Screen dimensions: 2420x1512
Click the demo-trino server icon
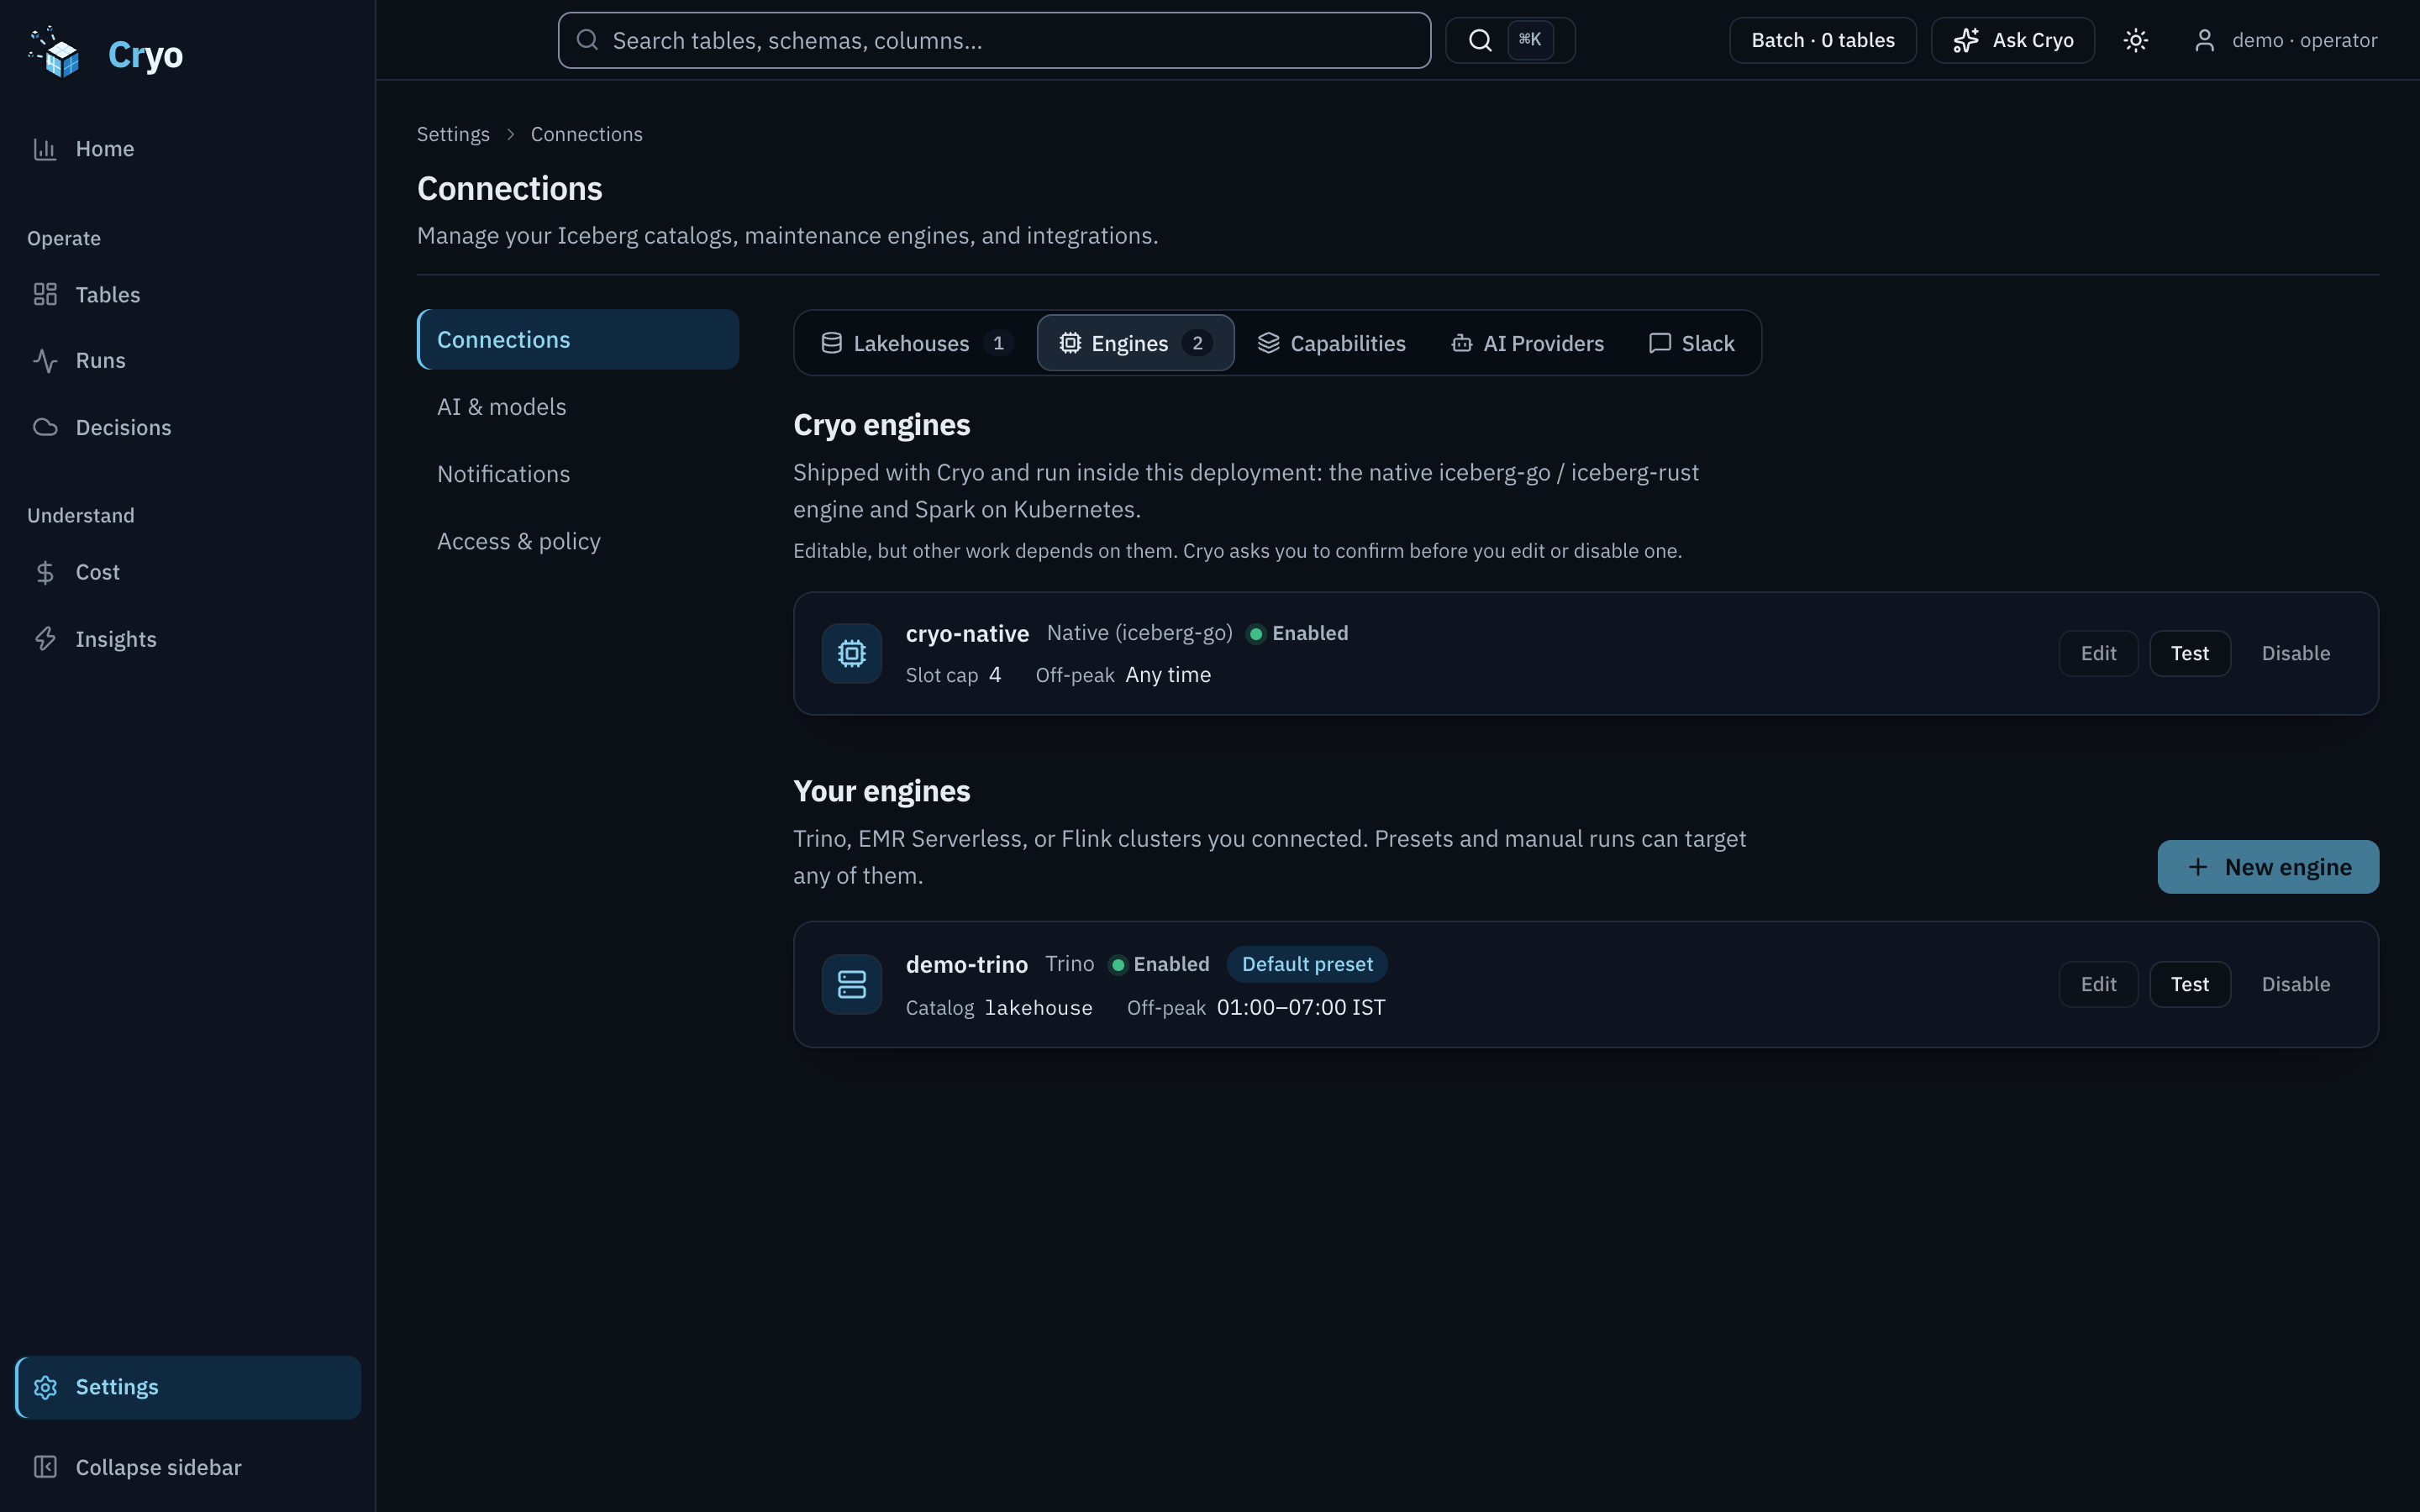(x=852, y=984)
